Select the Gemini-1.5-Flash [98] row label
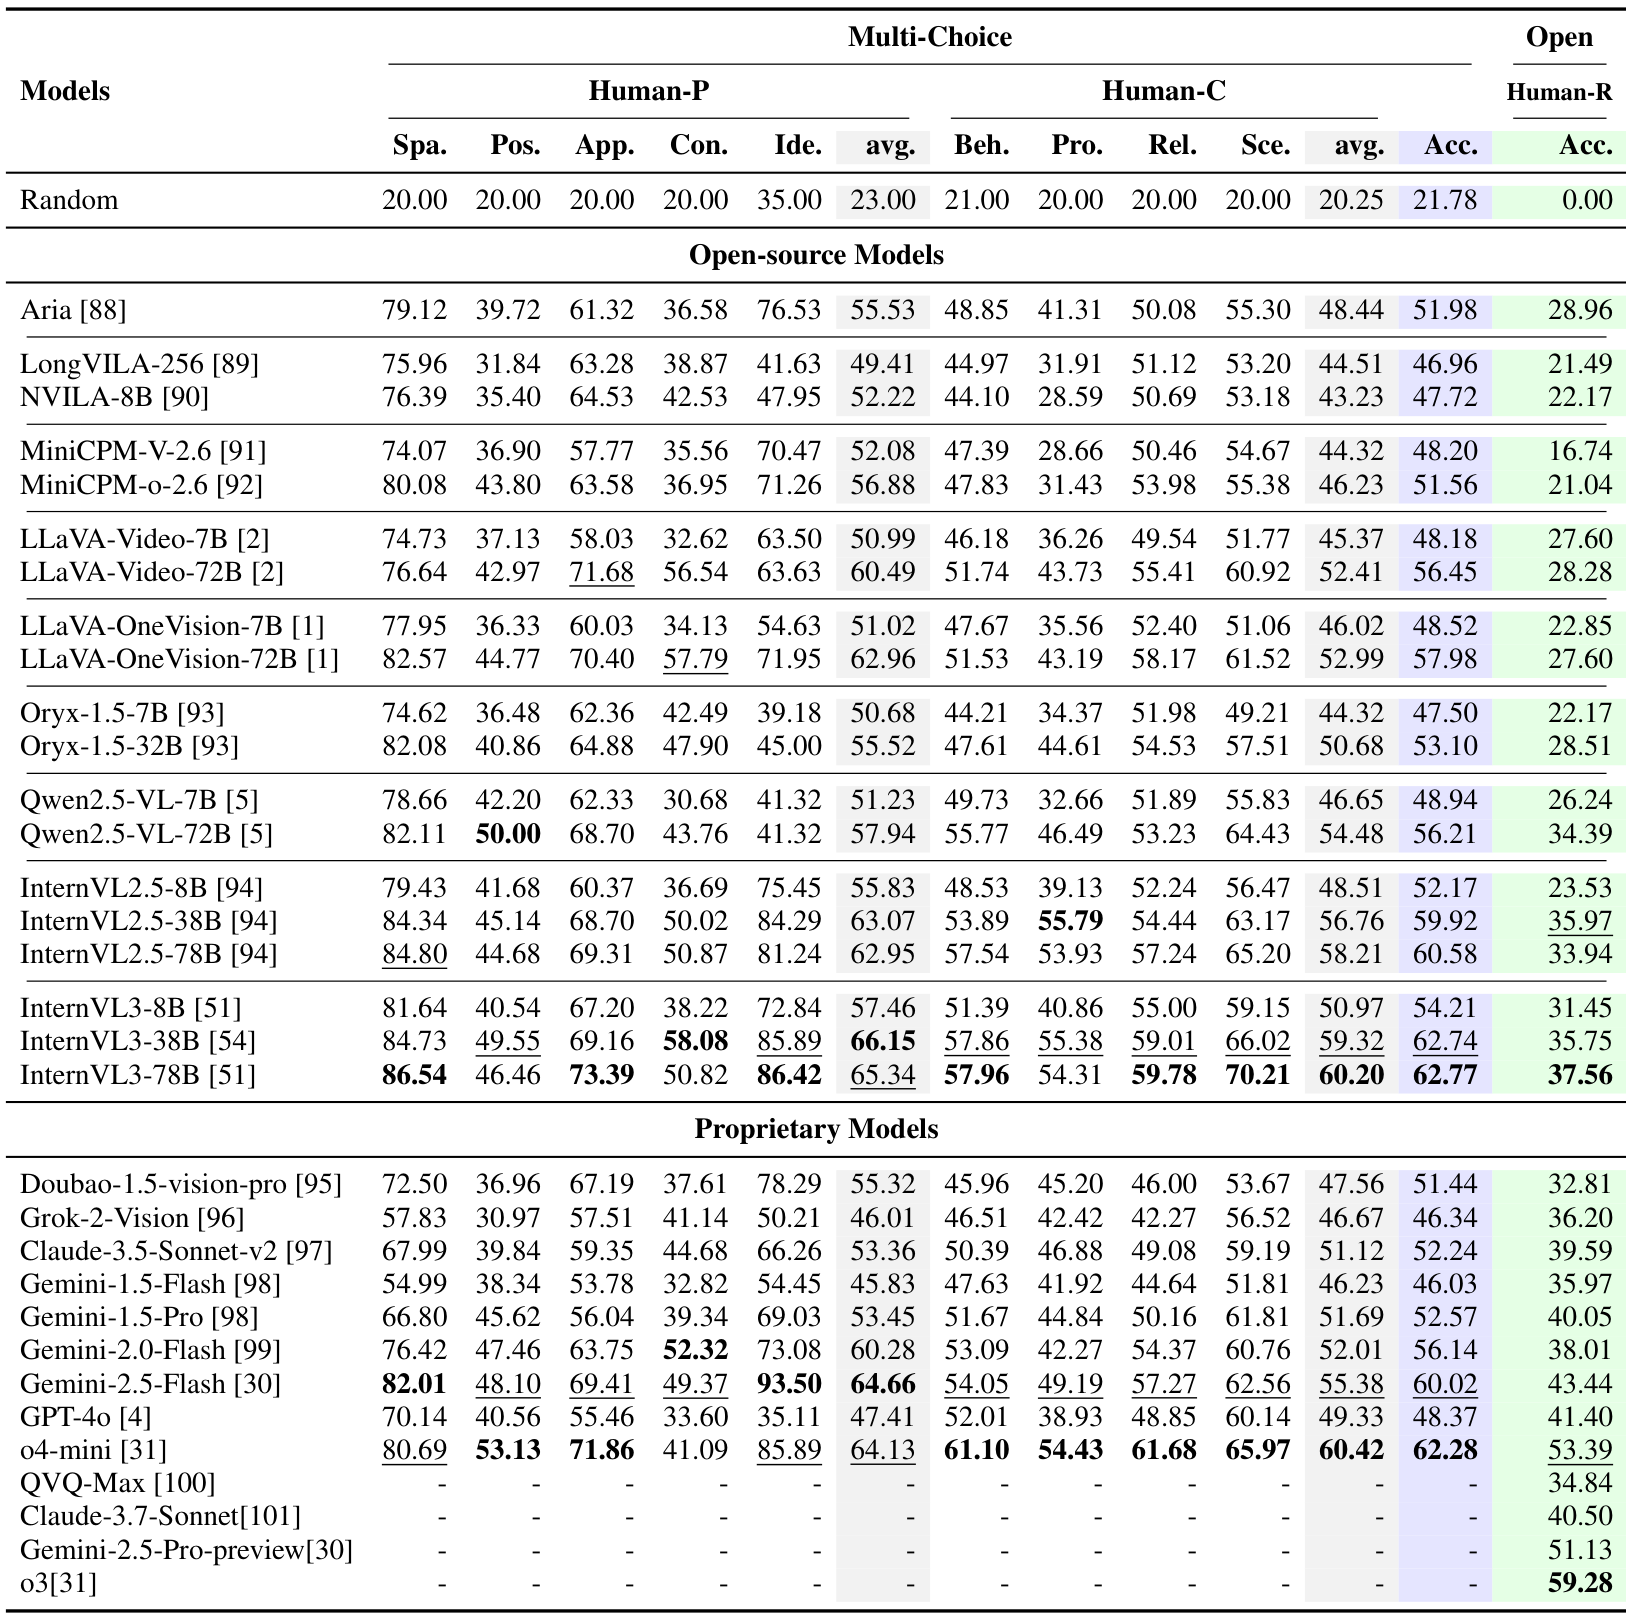 [x=150, y=1284]
